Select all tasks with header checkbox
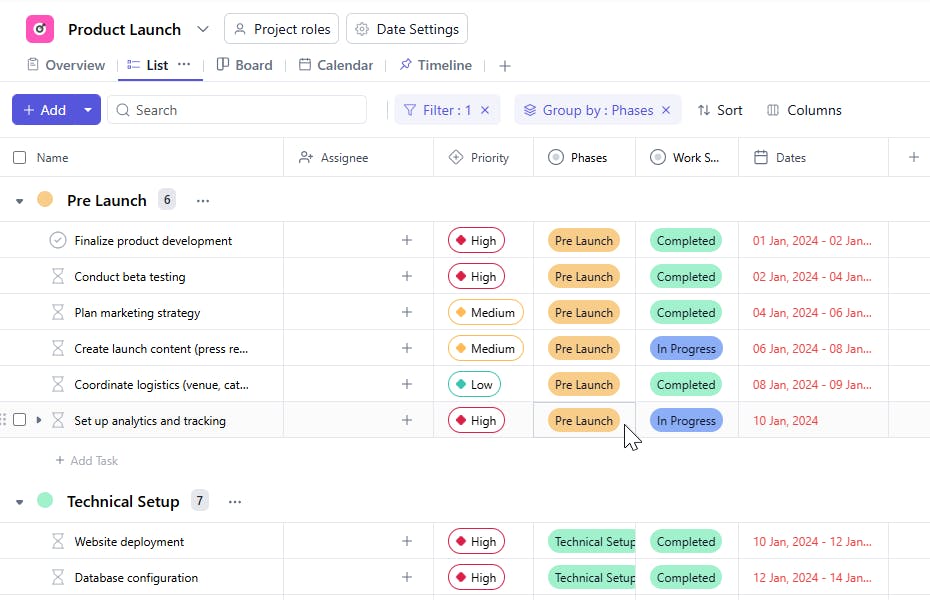Image resolution: width=930 pixels, height=600 pixels. pos(20,158)
